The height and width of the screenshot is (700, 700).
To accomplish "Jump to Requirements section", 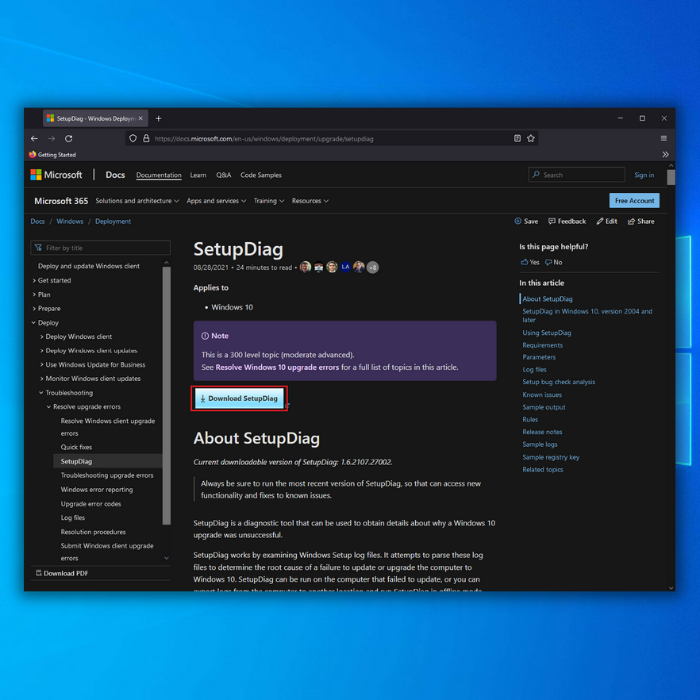I will click(542, 345).
